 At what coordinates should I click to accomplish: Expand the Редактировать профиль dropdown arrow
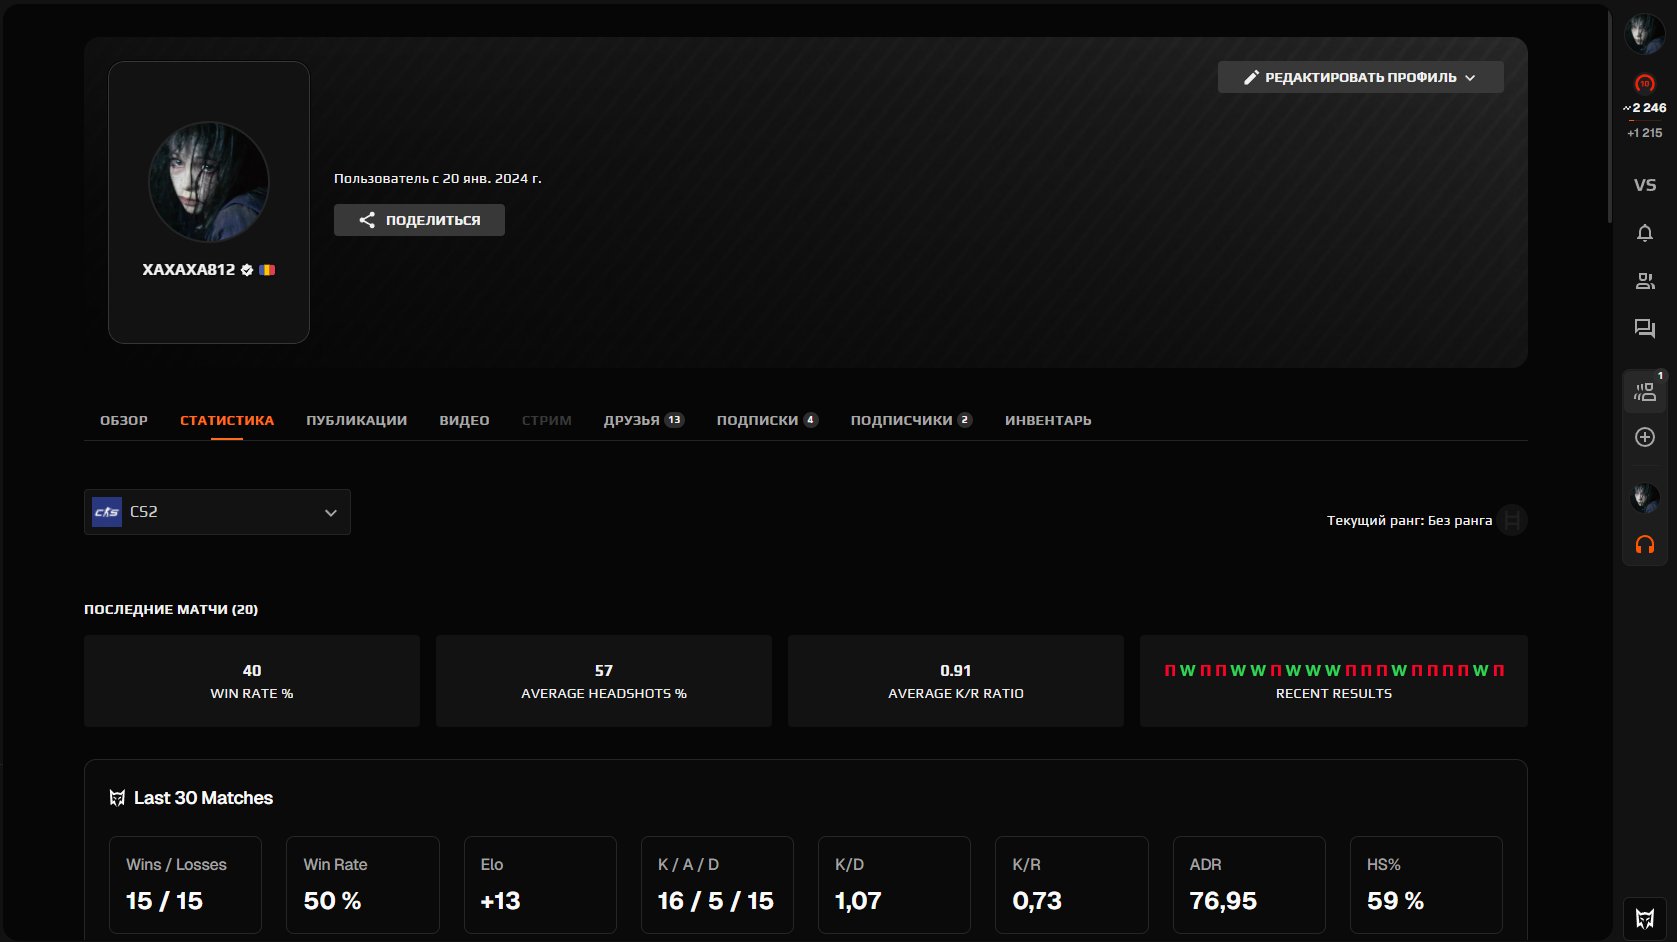pyautogui.click(x=1470, y=76)
